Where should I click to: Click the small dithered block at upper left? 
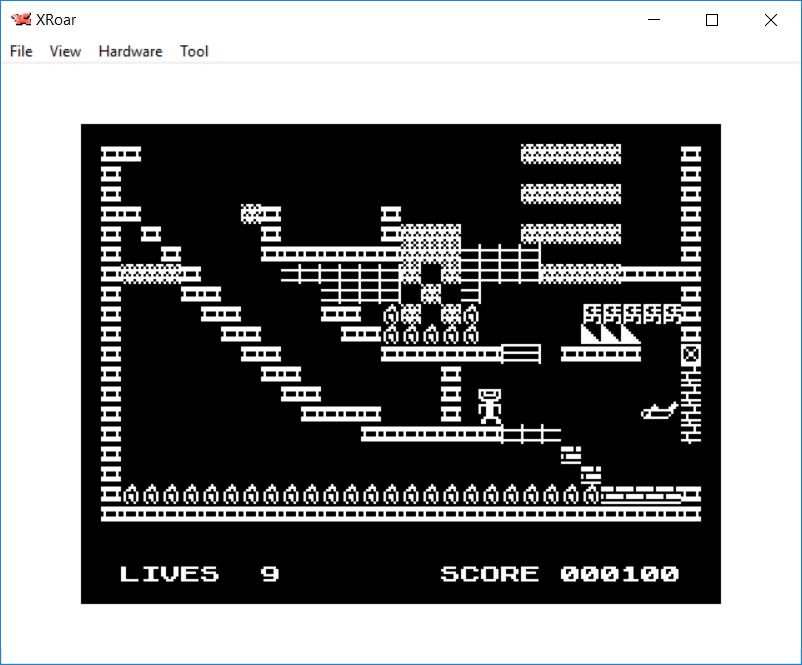pyautogui.click(x=250, y=213)
